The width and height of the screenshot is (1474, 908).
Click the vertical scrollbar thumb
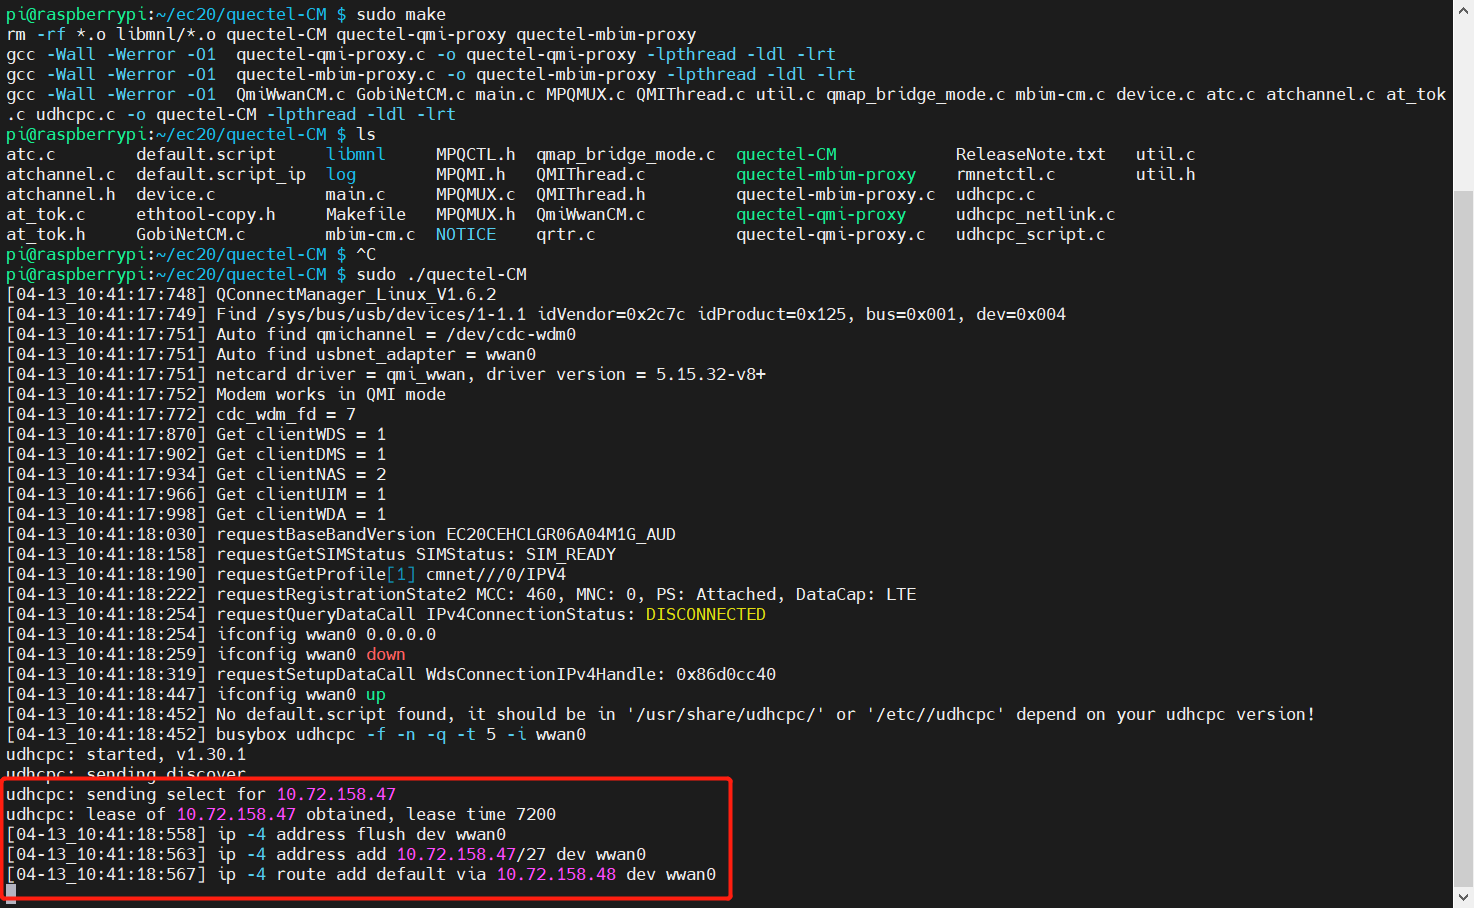click(x=1464, y=537)
